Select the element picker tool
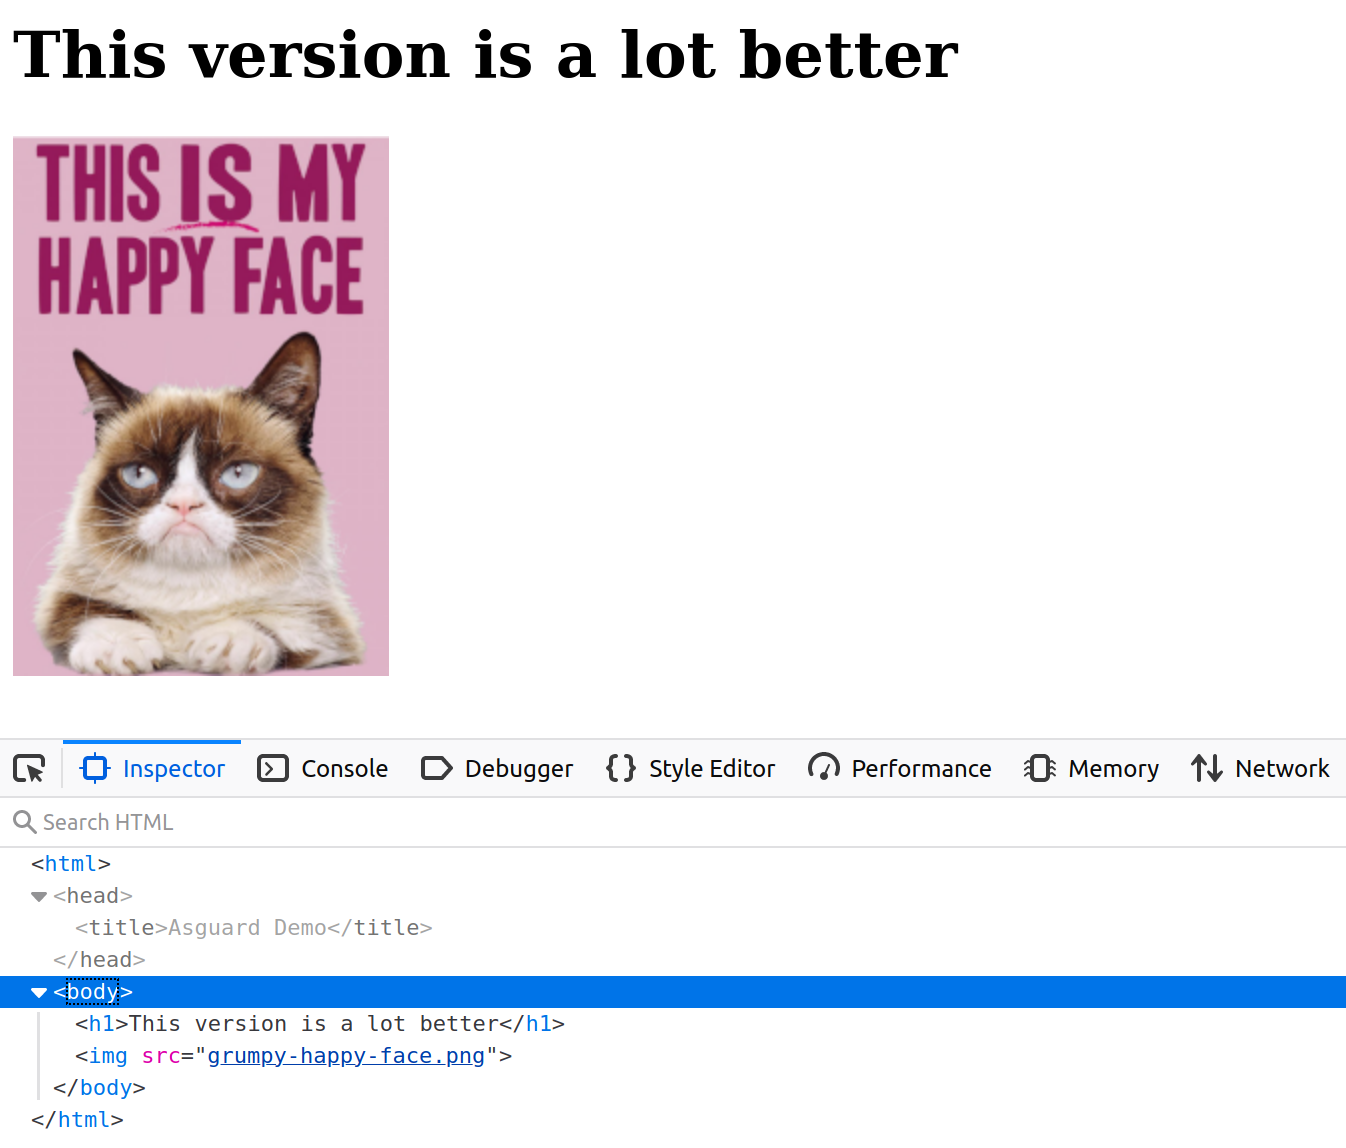The width and height of the screenshot is (1346, 1148). [30, 768]
